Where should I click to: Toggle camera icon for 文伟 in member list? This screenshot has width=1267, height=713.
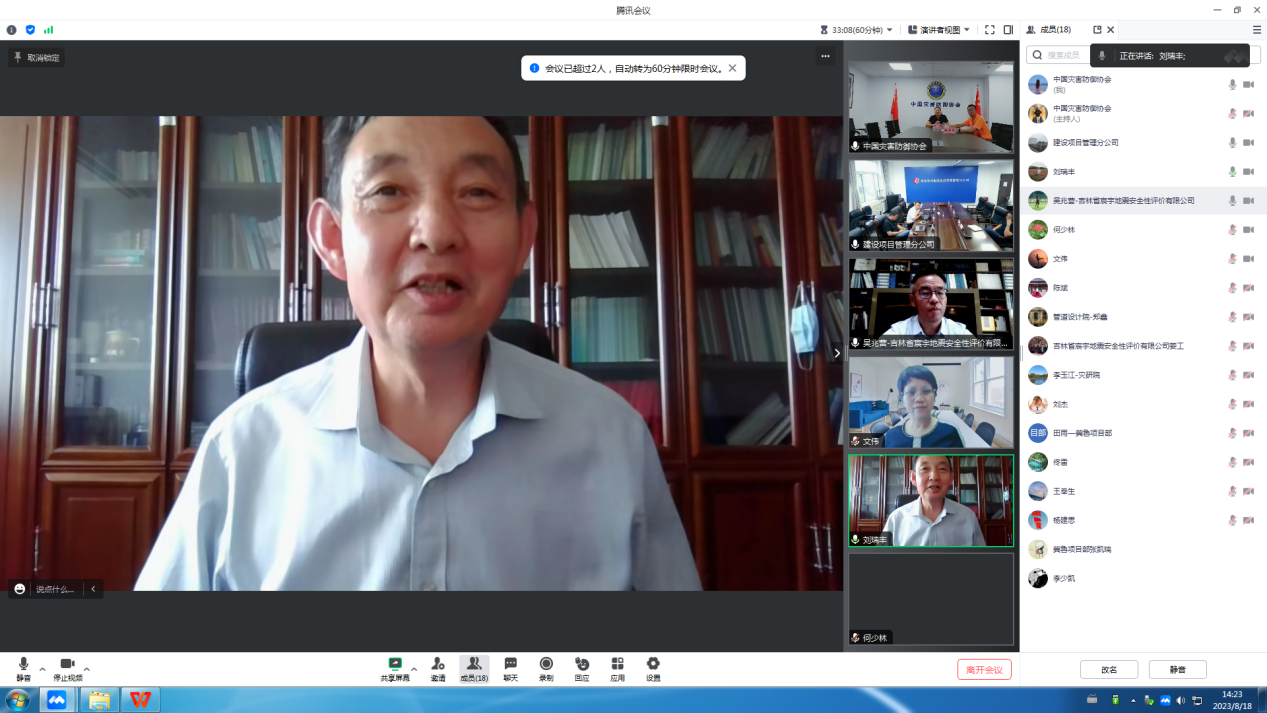1248,259
